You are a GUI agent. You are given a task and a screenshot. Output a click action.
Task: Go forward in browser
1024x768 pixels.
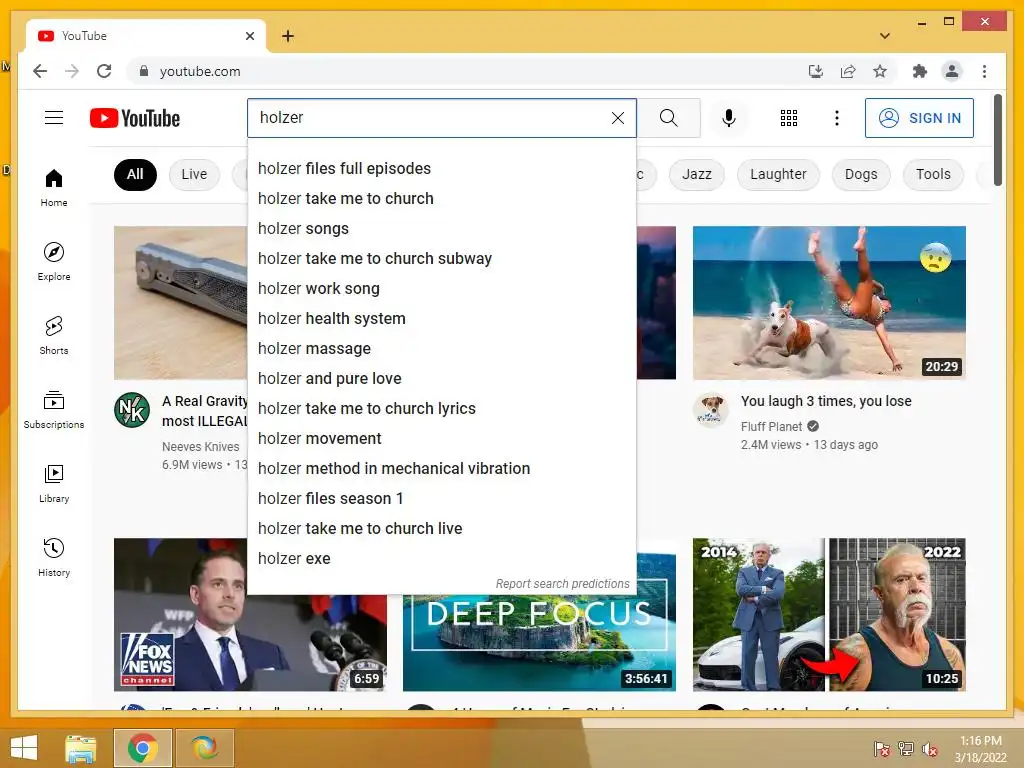click(x=72, y=71)
